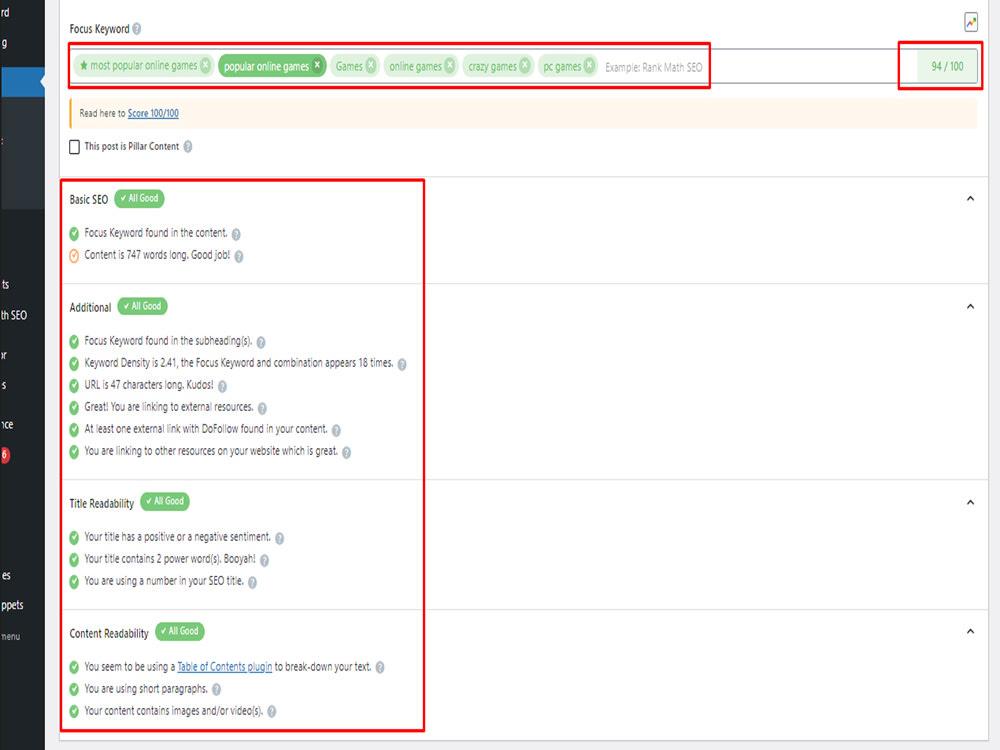Remove the 'most popular online games' keyword tag
Image resolution: width=1000 pixels, height=750 pixels.
pos(205,65)
